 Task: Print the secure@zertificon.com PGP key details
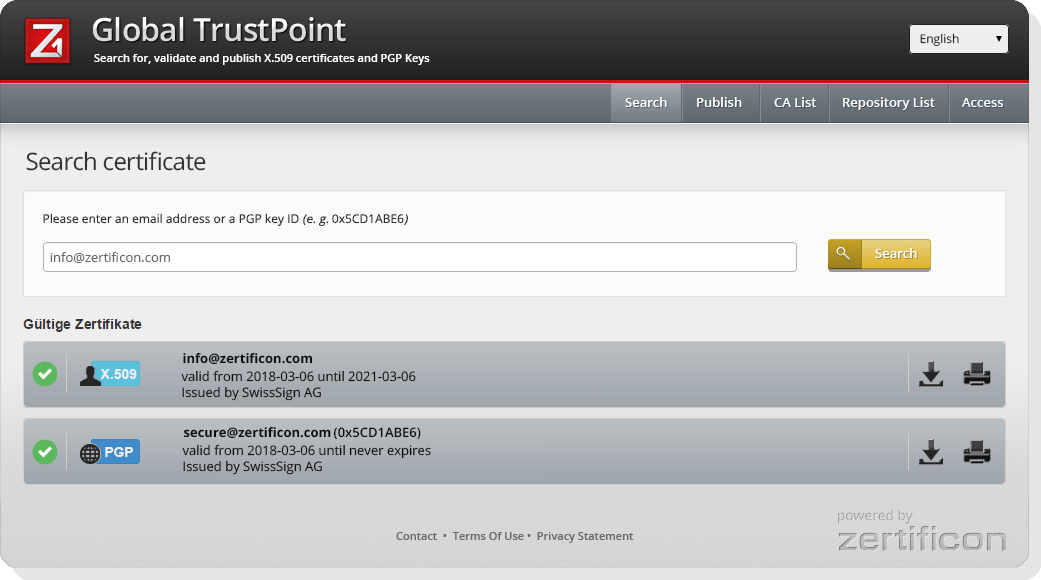977,452
